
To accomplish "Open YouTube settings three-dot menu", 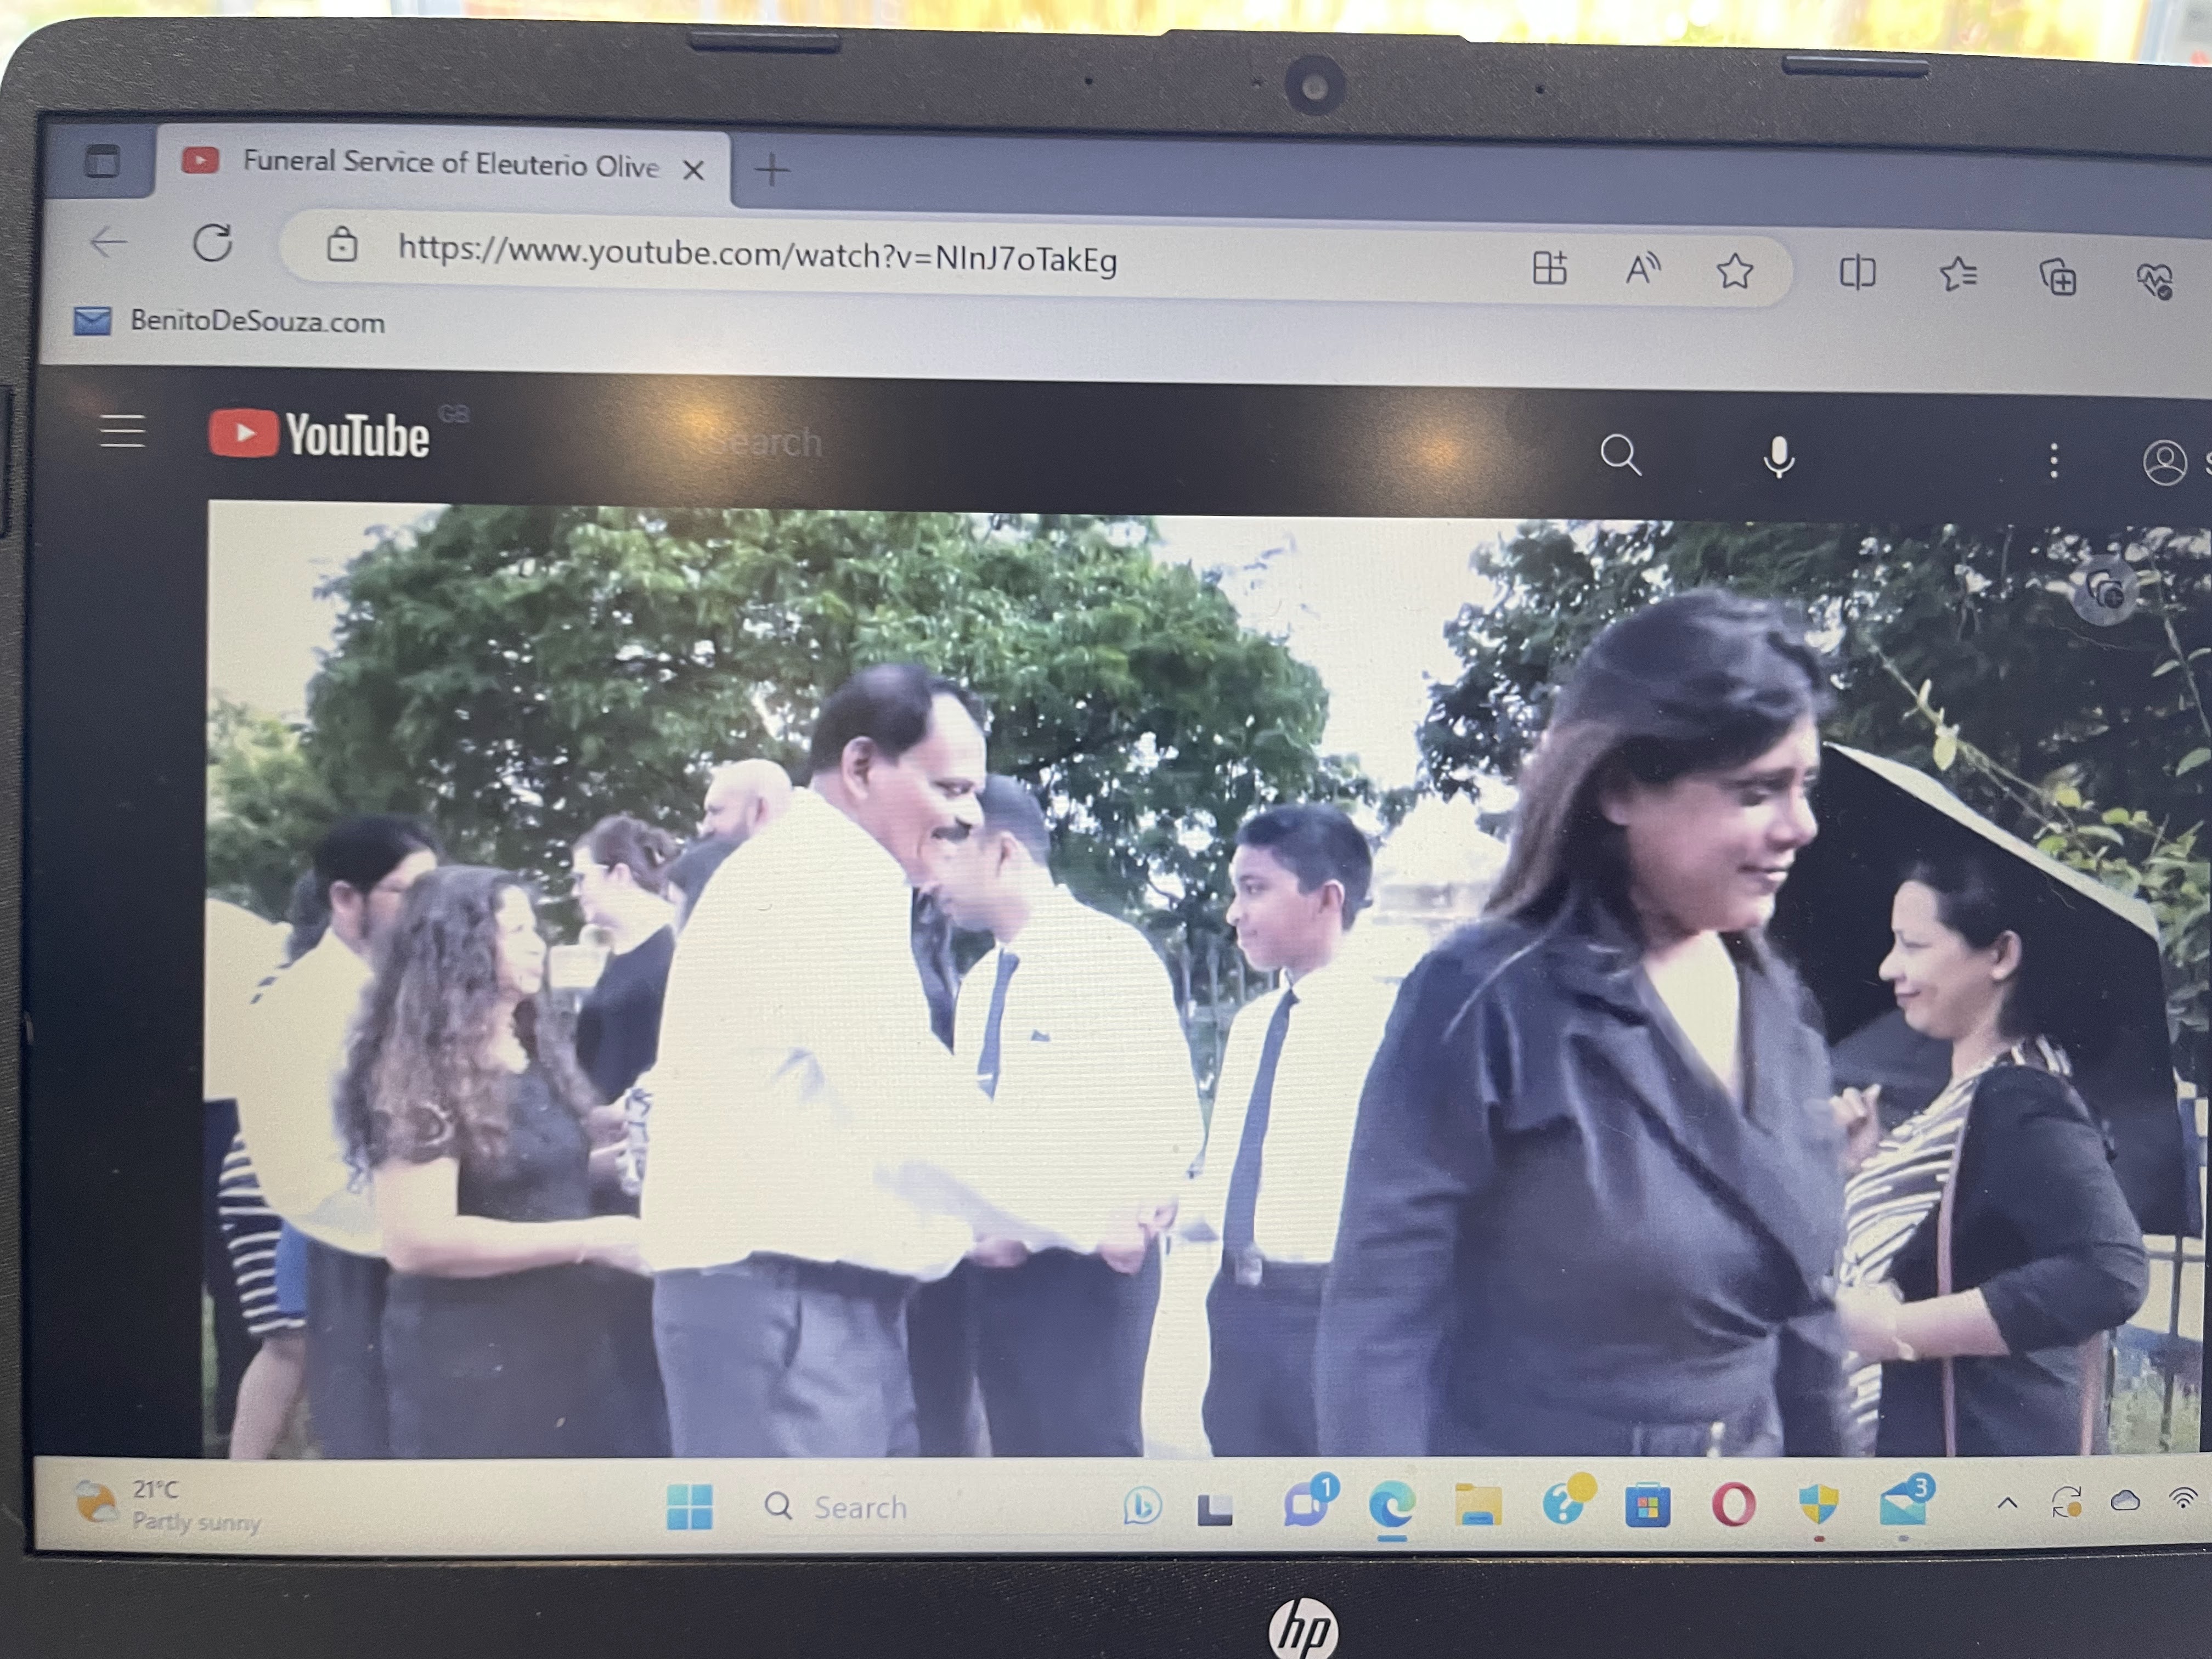I will 2053,461.
